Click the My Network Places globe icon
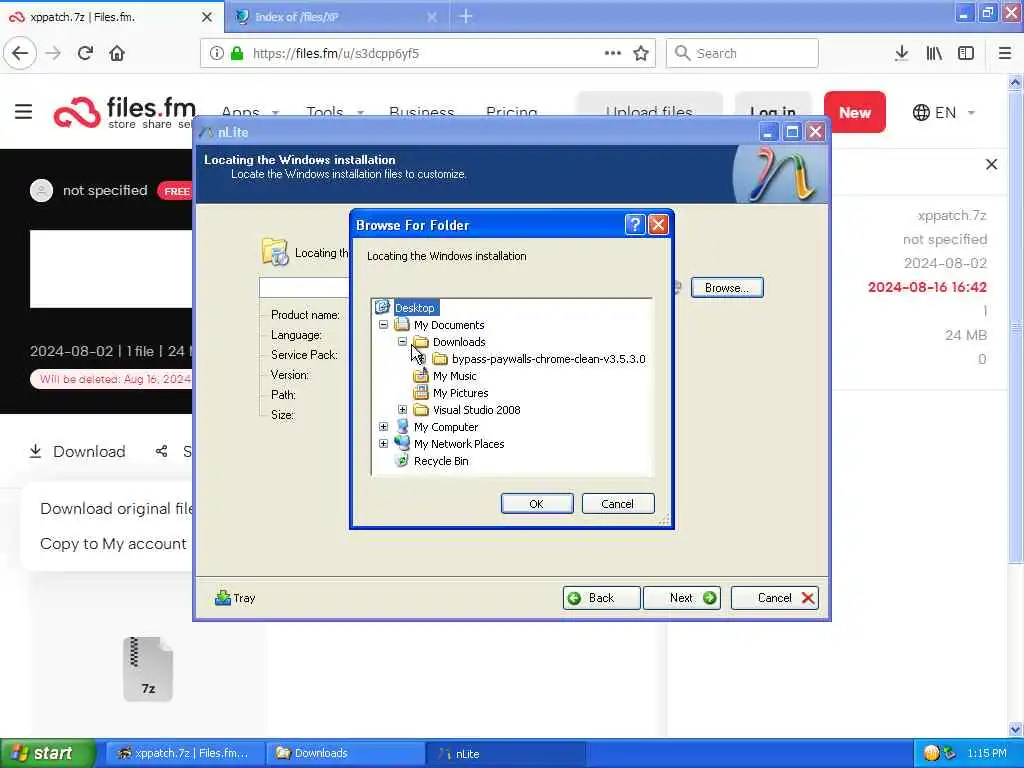The image size is (1024, 768). pyautogui.click(x=402, y=443)
